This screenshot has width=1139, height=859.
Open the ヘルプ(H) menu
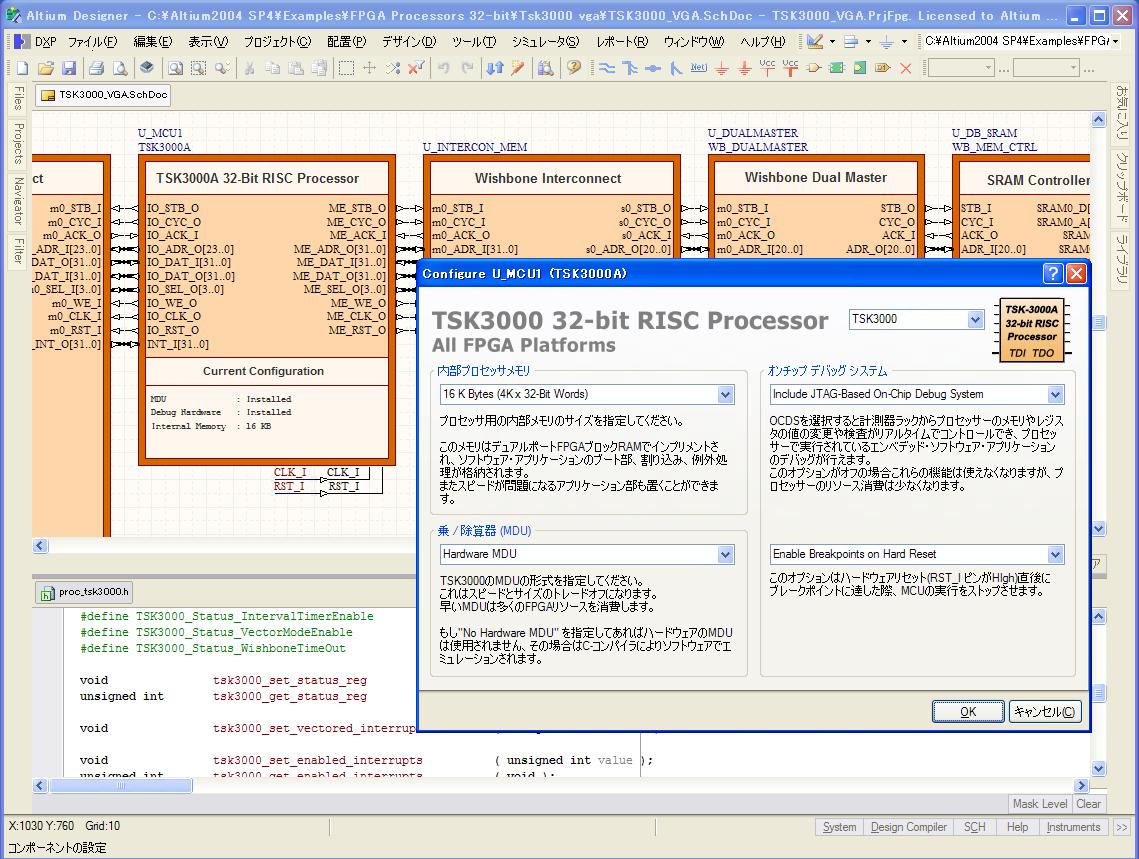pos(763,41)
